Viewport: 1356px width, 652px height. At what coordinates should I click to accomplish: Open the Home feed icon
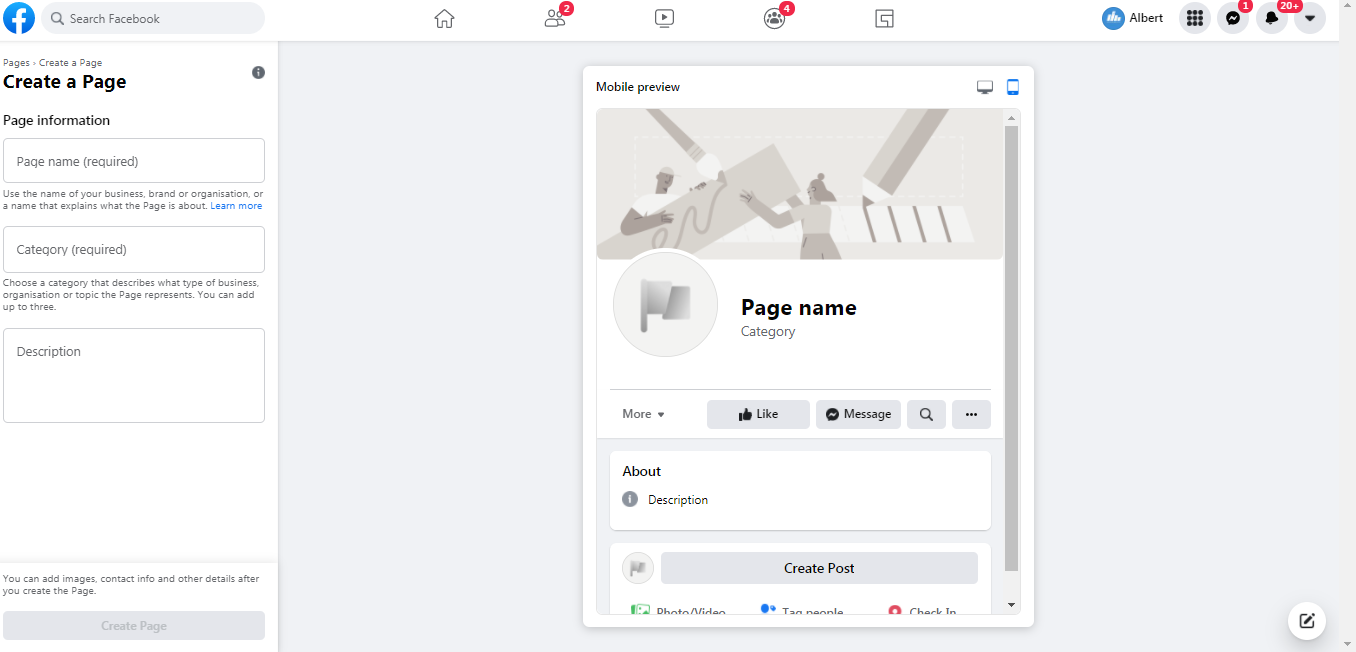click(444, 18)
